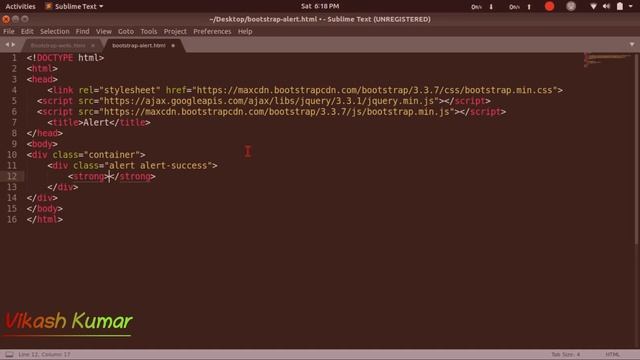Minimize the Sublime Text window

(x=16, y=19)
